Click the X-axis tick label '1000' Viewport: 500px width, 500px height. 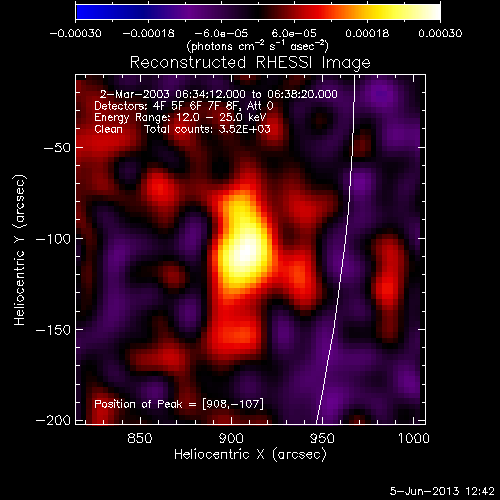414,438
